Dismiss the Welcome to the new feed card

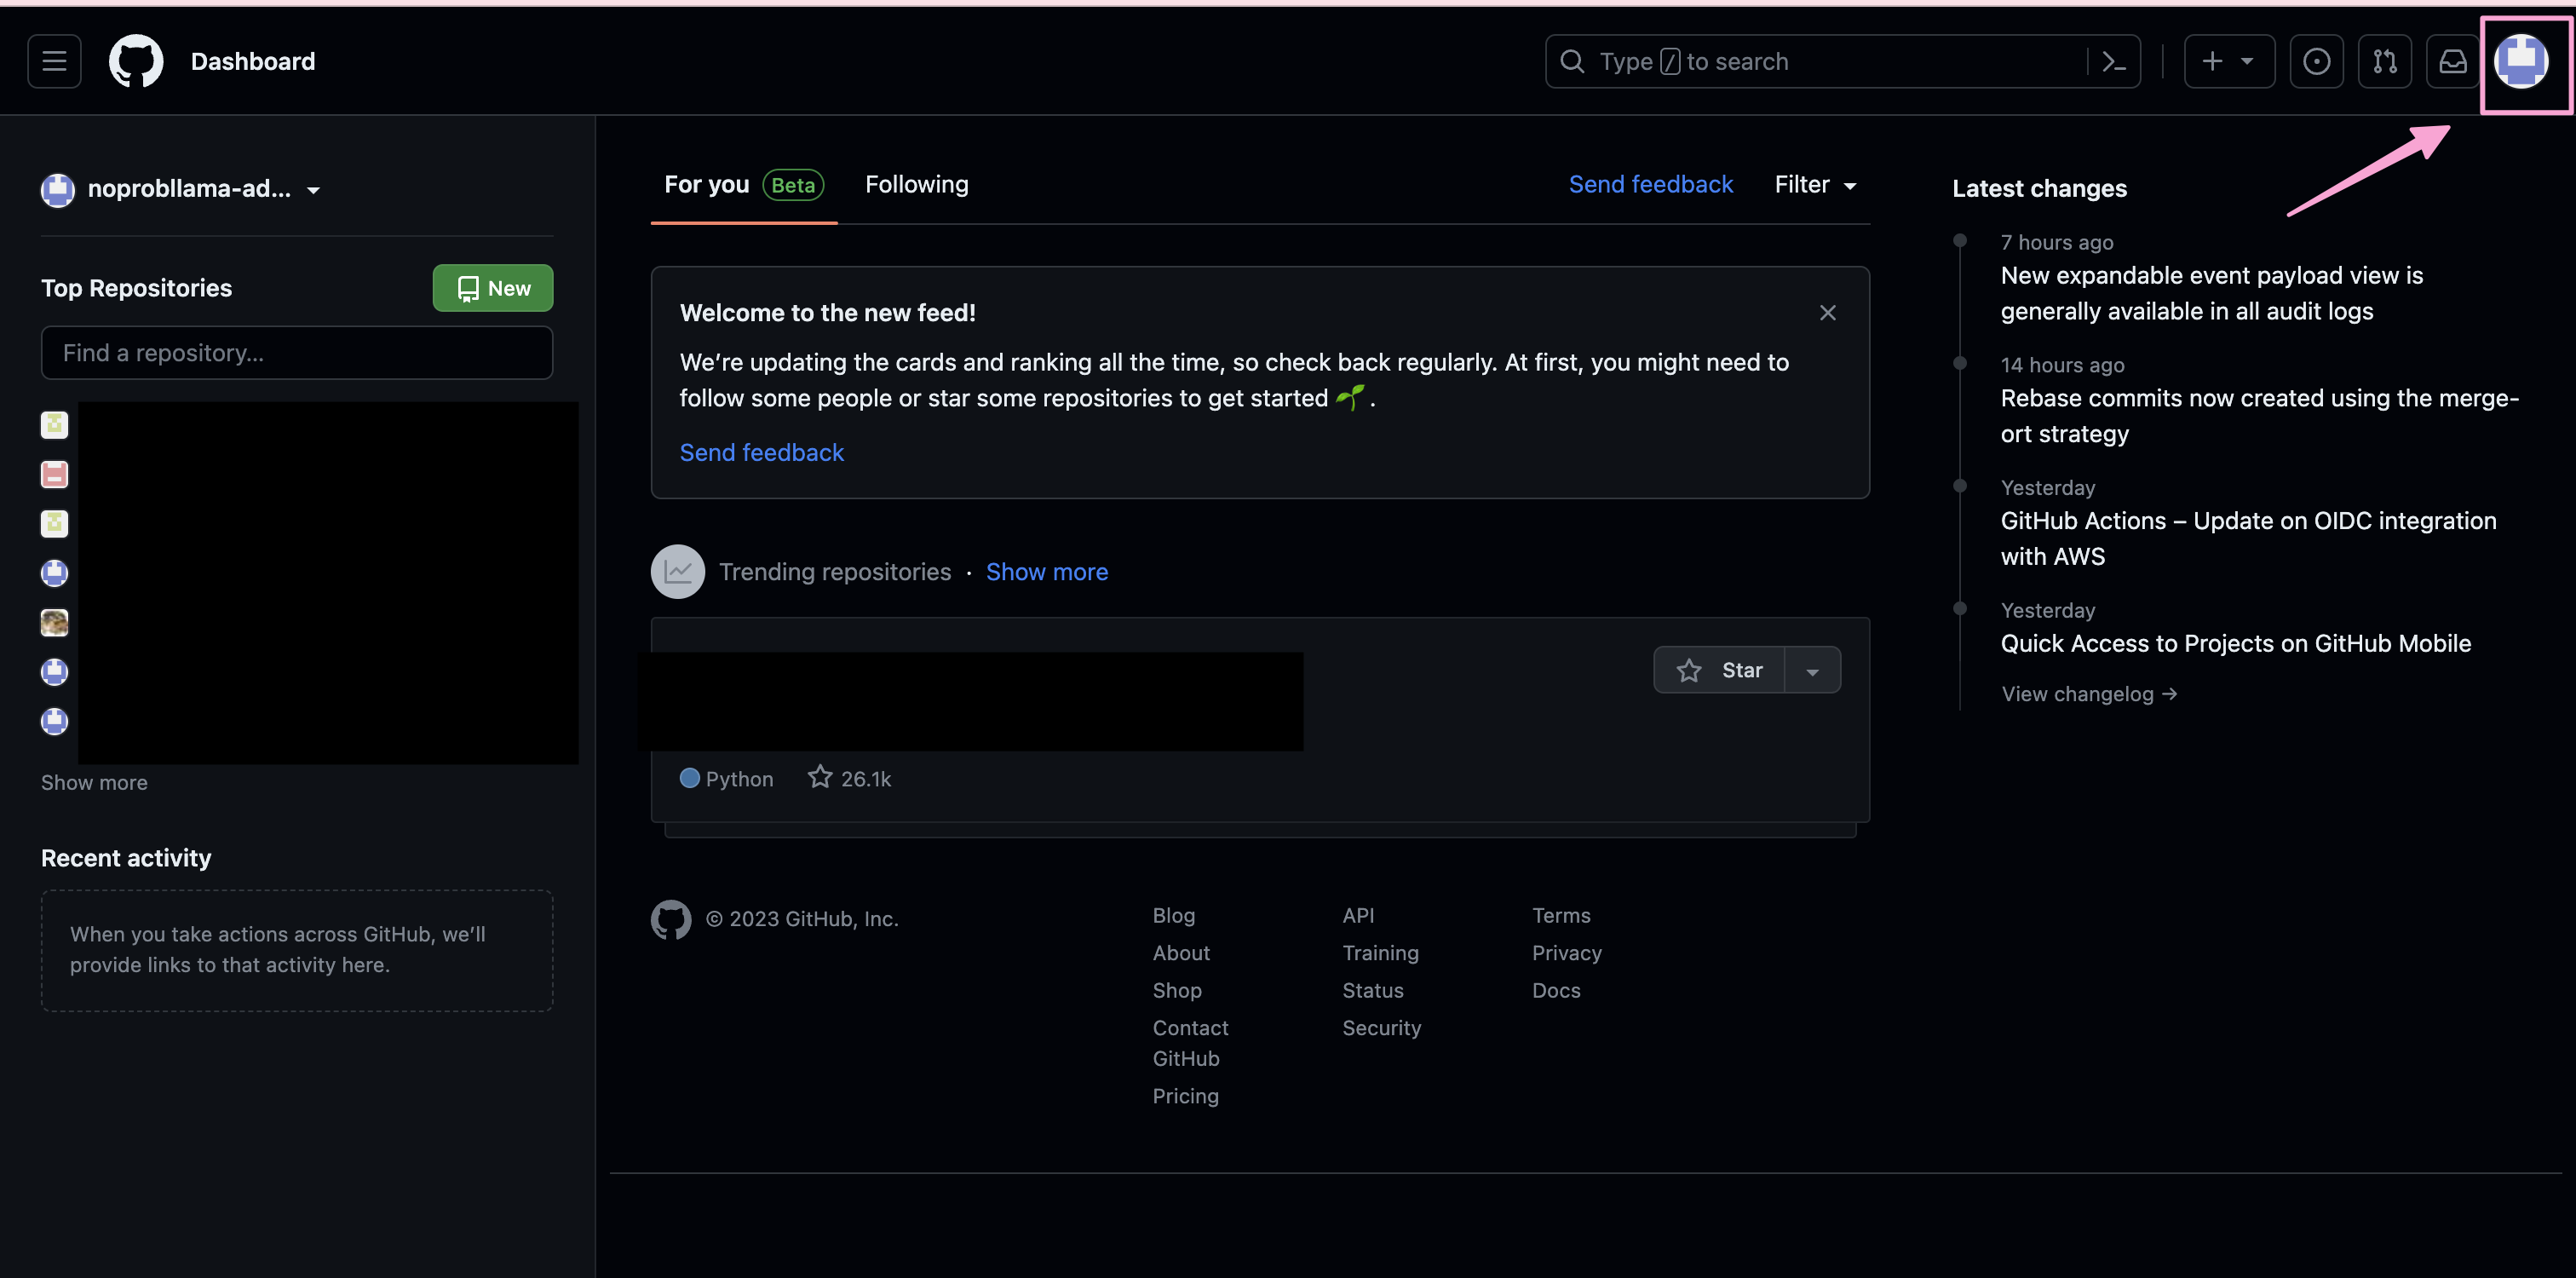[1827, 313]
